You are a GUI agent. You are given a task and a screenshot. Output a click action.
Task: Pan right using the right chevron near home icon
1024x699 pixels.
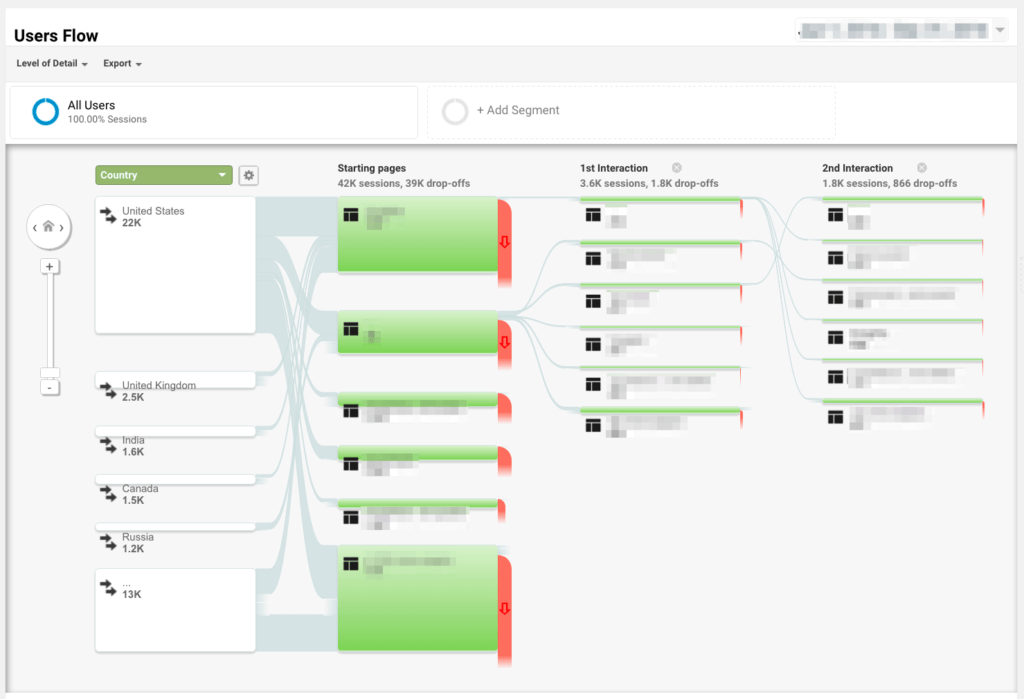click(x=63, y=228)
